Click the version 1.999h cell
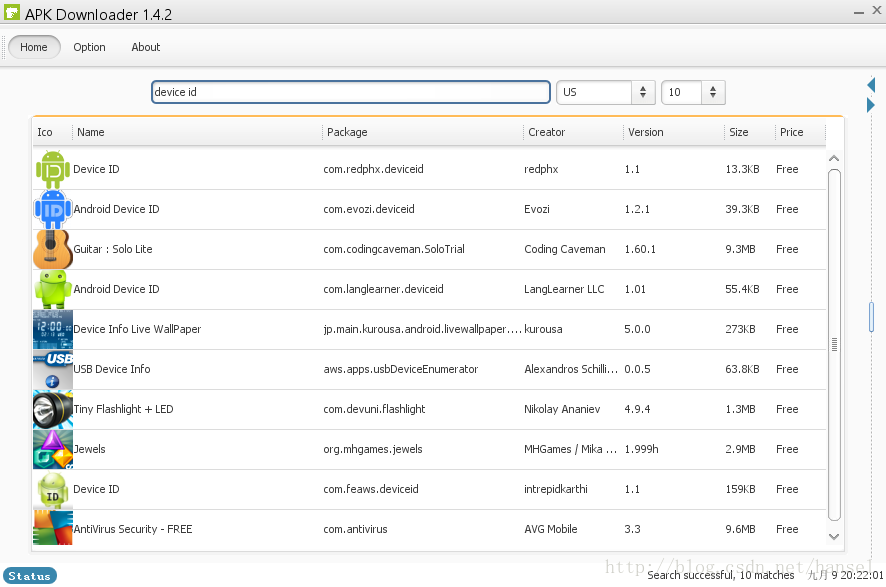The height and width of the screenshot is (587, 886). pyautogui.click(x=641, y=450)
